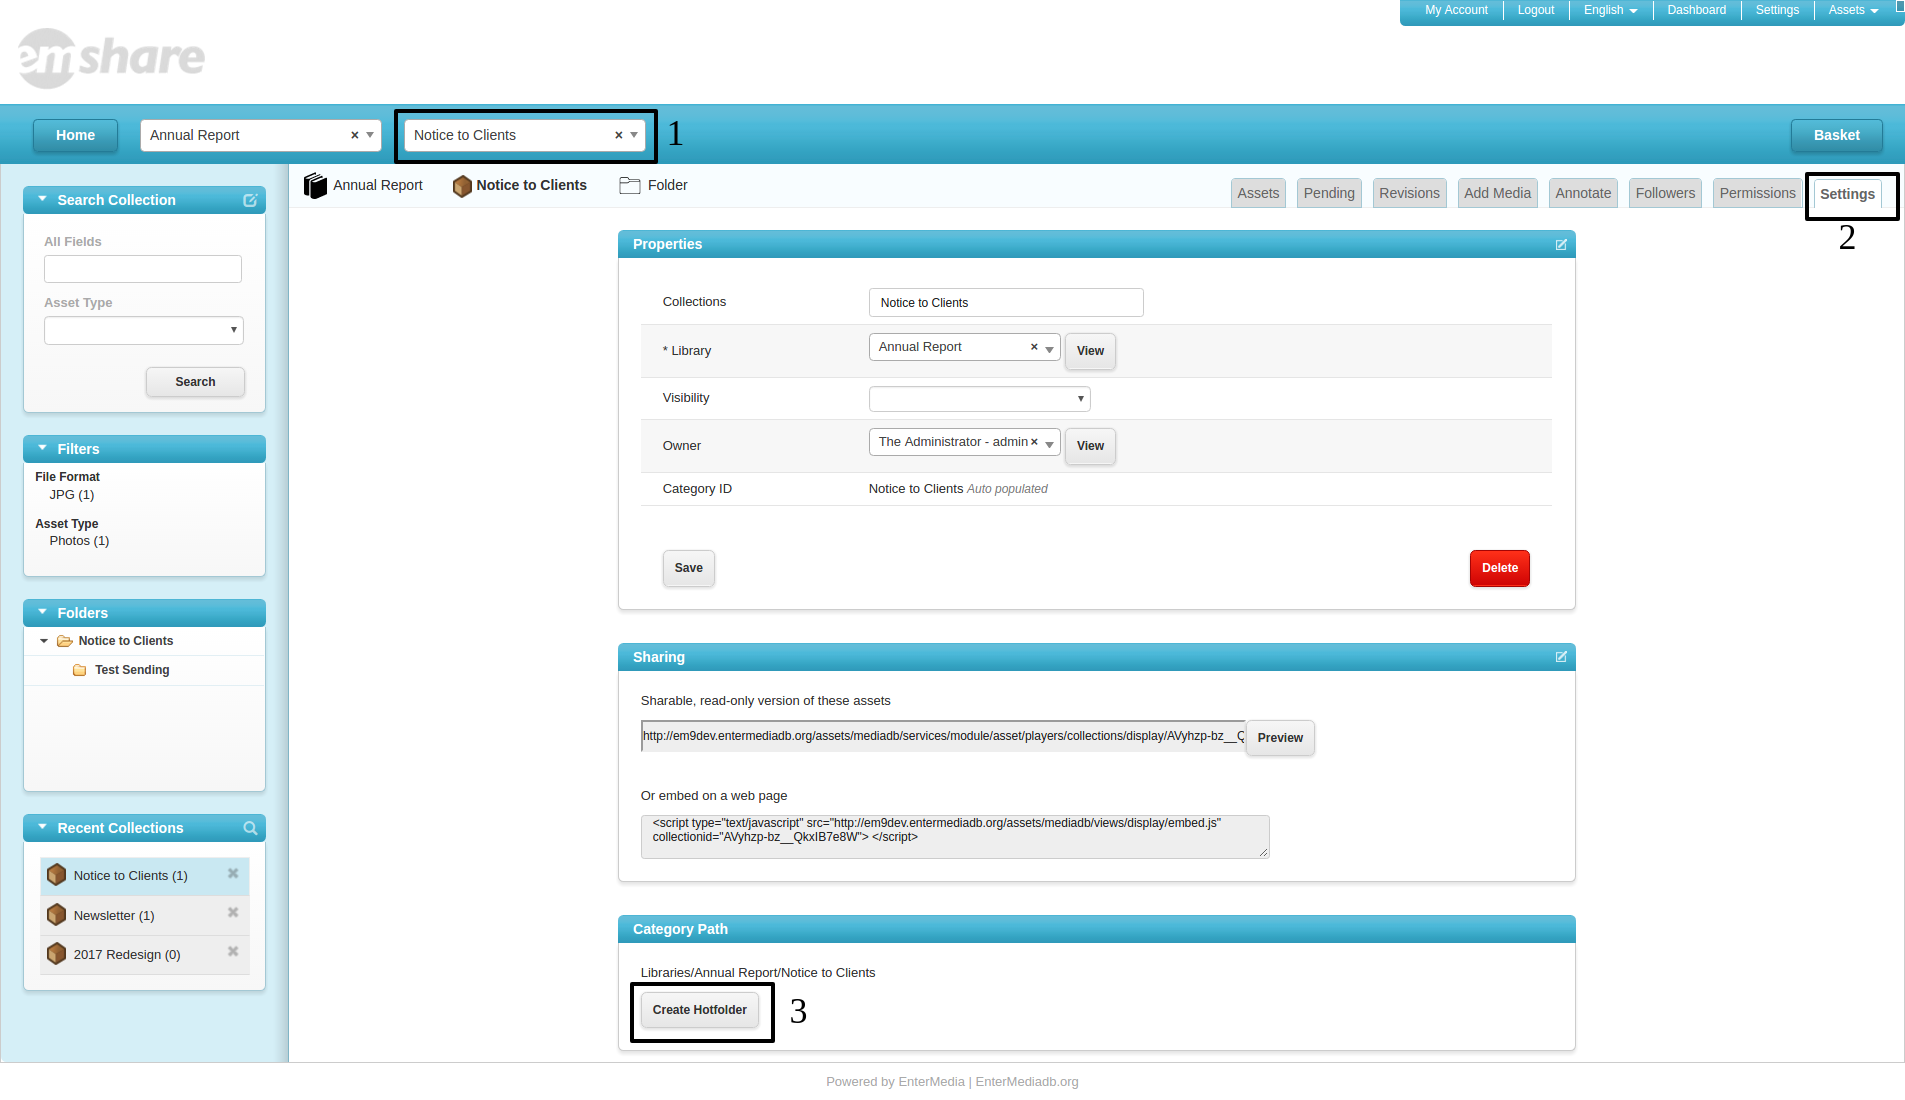The height and width of the screenshot is (1100, 1905).
Task: Open Settings in top bar
Action: tap(1777, 11)
